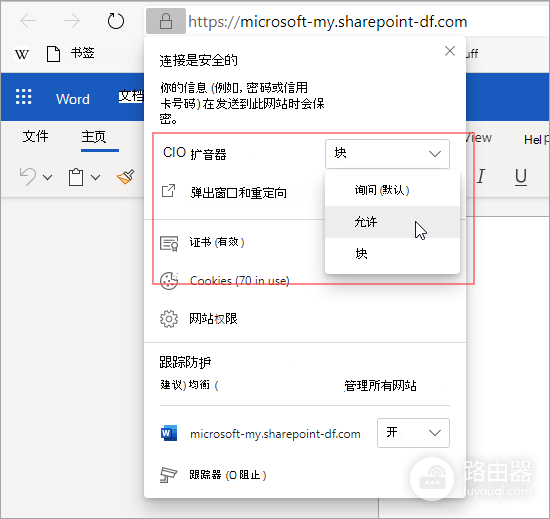
Task: Click the 跟踪防护 heading
Action: [185, 362]
